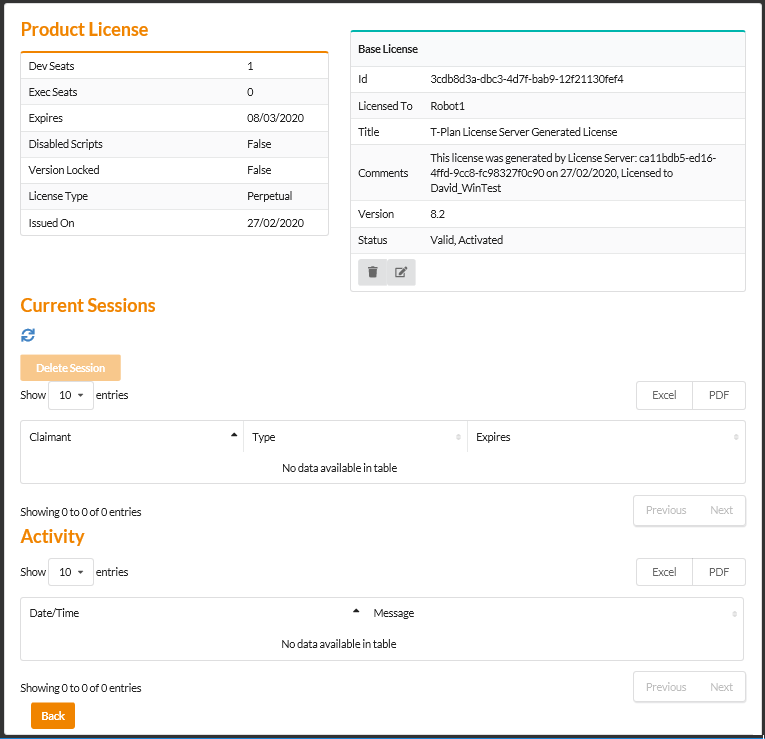765x739 pixels.
Task: Click the edit pencil icon under Base License
Action: pyautogui.click(x=401, y=272)
